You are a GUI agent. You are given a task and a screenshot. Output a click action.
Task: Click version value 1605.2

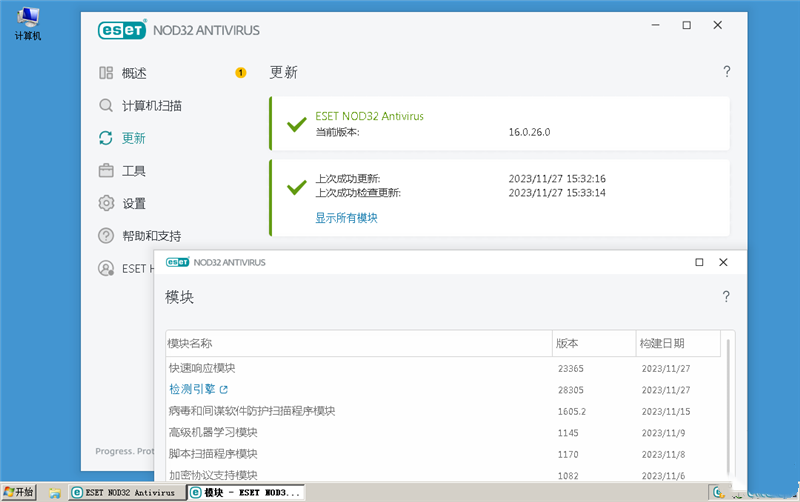pos(572,411)
